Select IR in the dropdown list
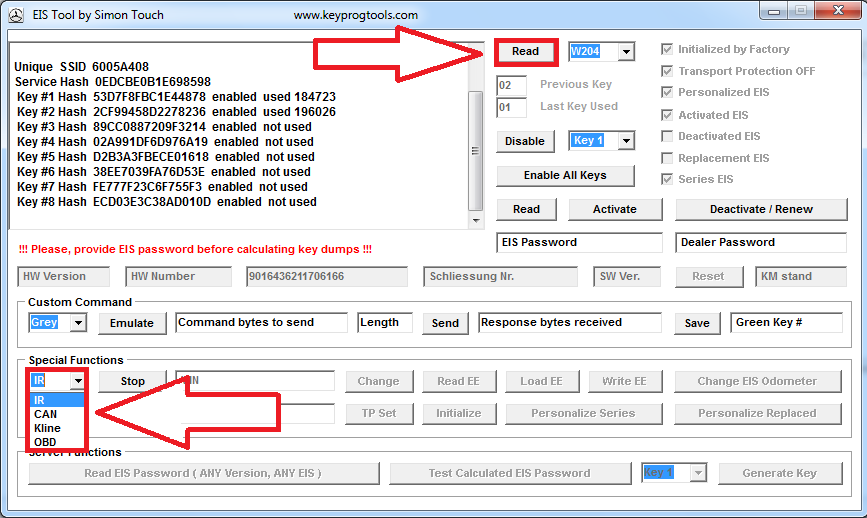867x518 pixels. coord(57,400)
